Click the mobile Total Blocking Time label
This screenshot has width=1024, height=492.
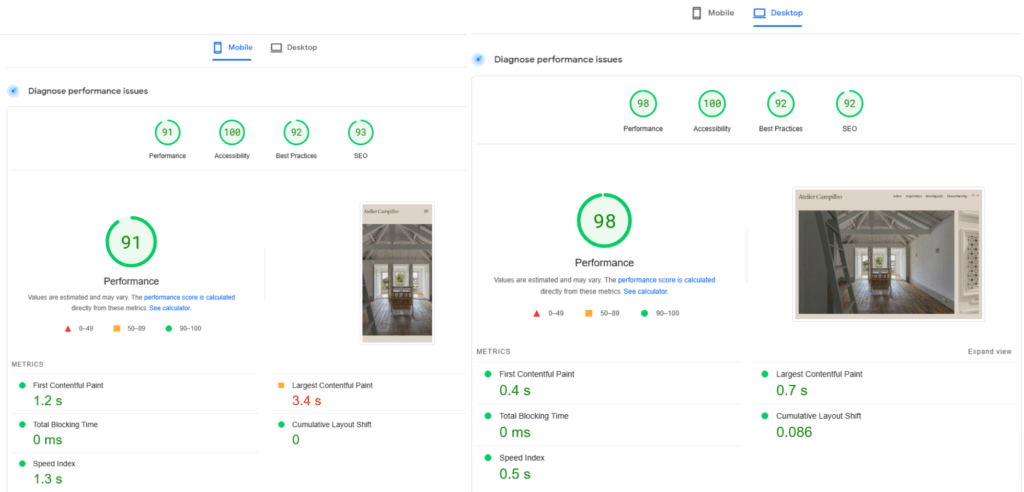click(65, 425)
